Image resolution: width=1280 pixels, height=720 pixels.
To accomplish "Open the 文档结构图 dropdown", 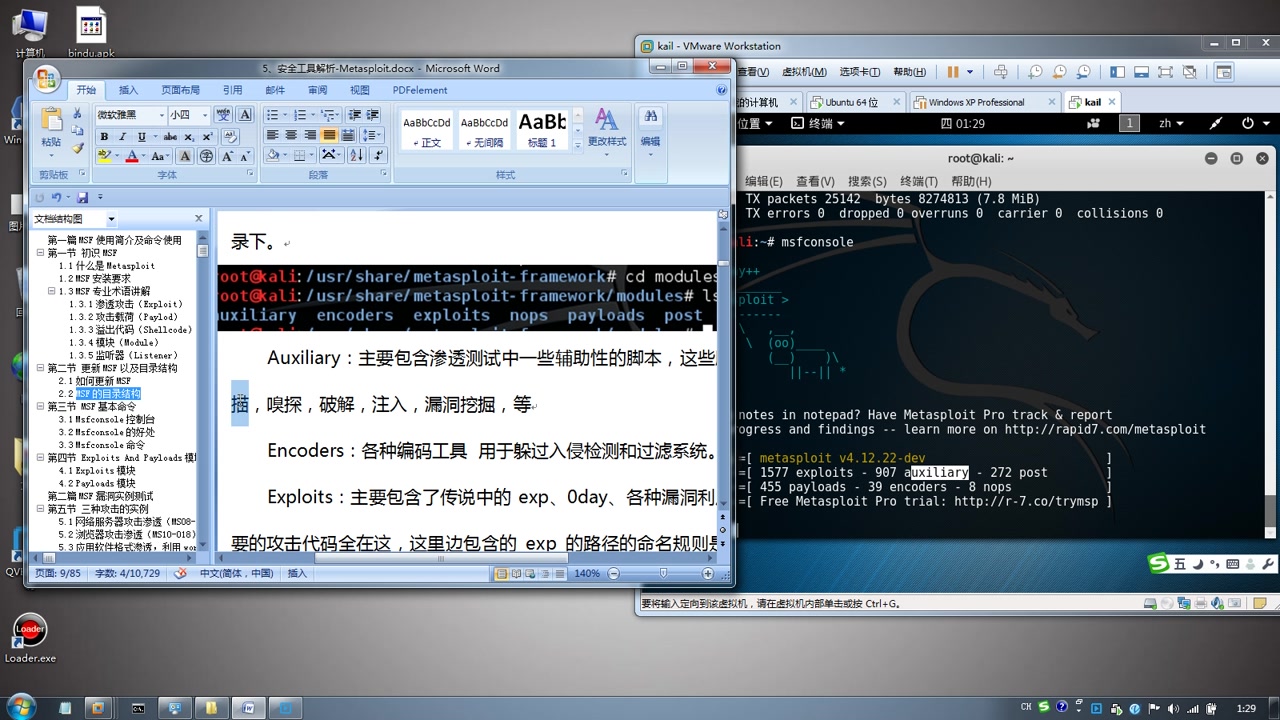I will [x=111, y=219].
